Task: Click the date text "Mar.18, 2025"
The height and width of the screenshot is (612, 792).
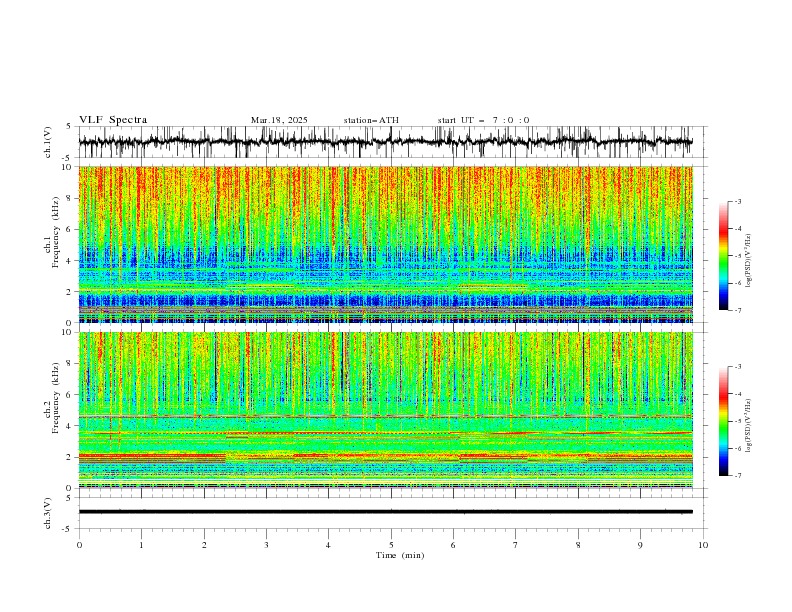Action: coord(279,120)
